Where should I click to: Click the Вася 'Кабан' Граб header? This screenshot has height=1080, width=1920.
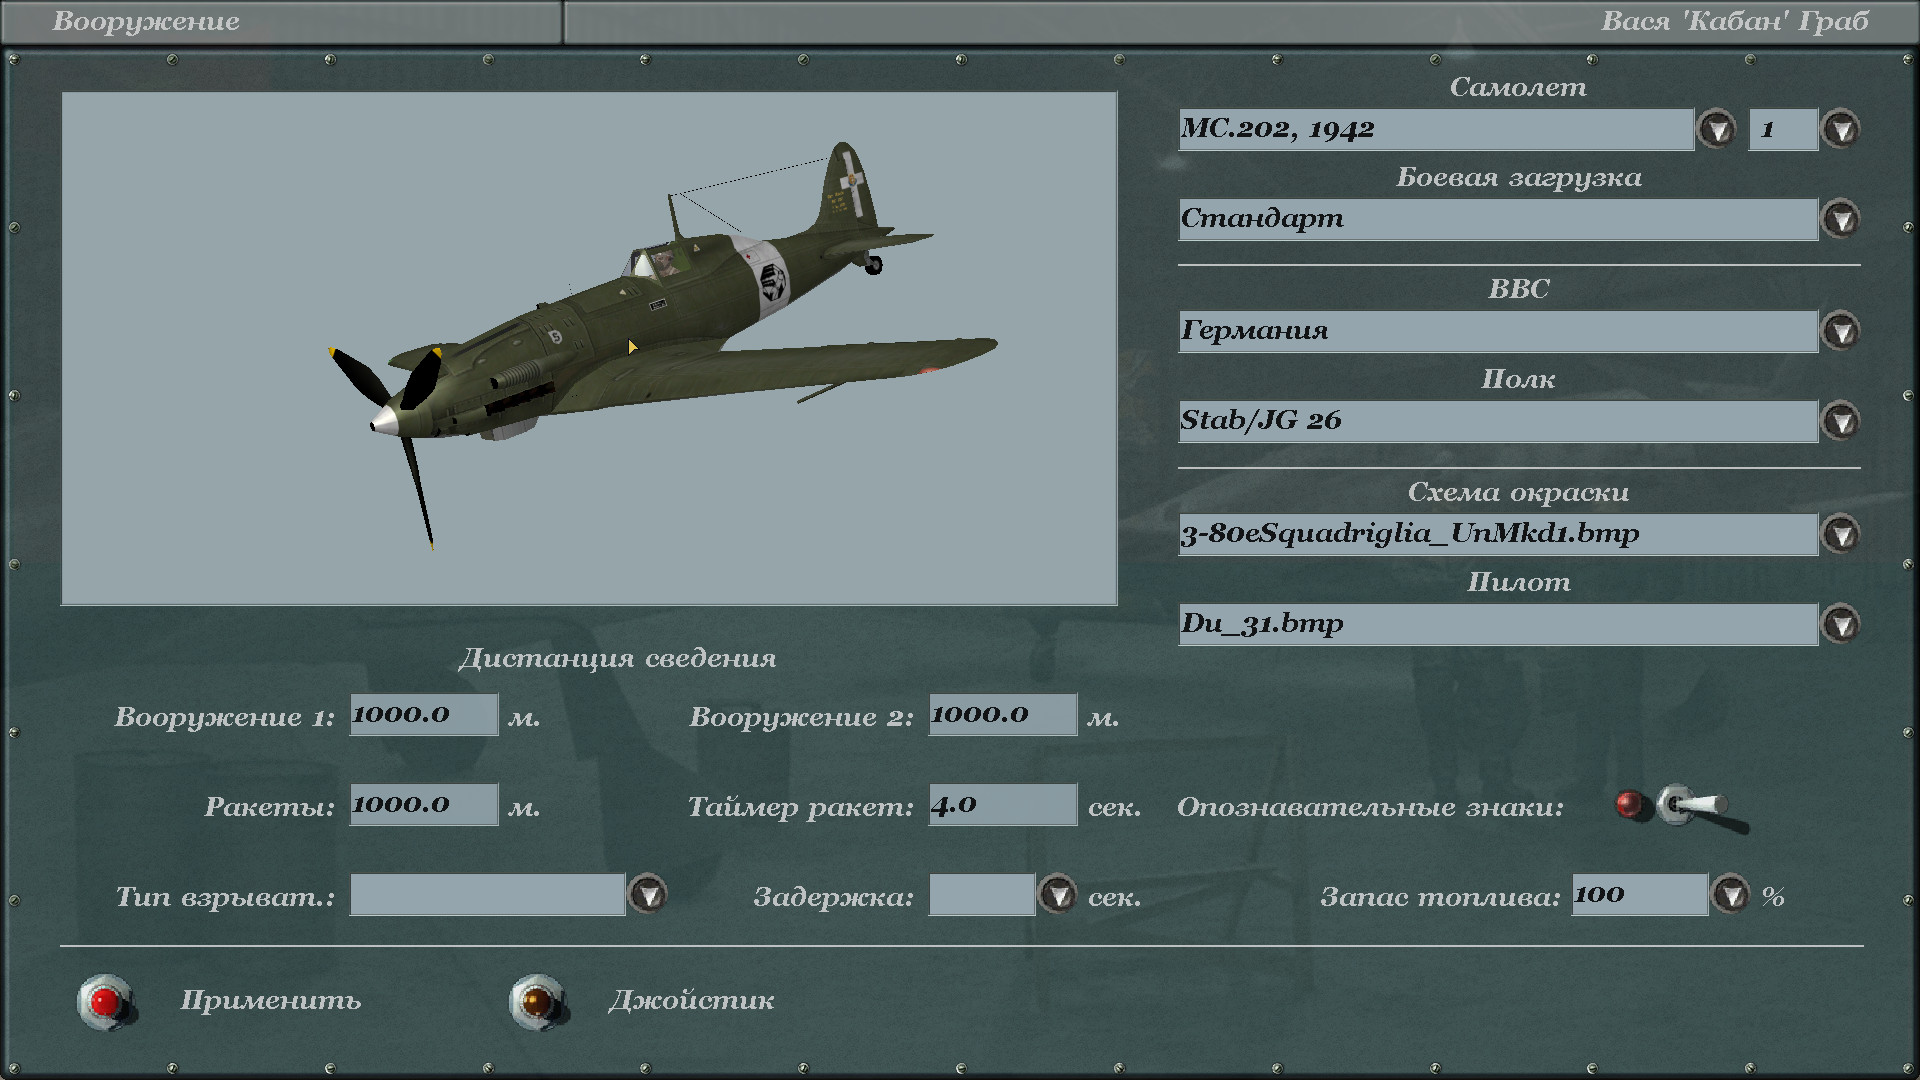click(x=1734, y=21)
